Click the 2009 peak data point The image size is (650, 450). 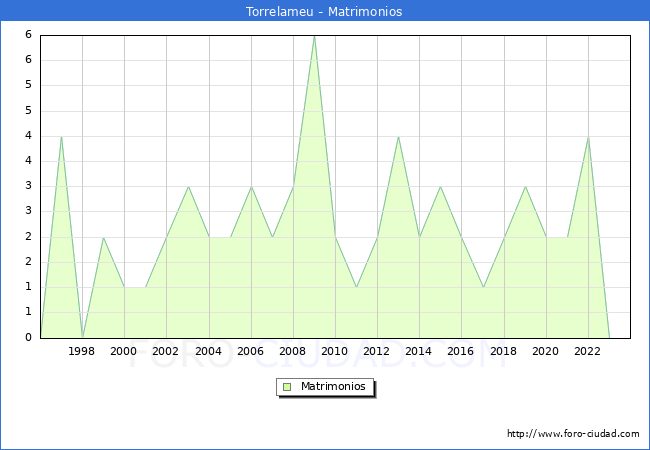point(315,36)
